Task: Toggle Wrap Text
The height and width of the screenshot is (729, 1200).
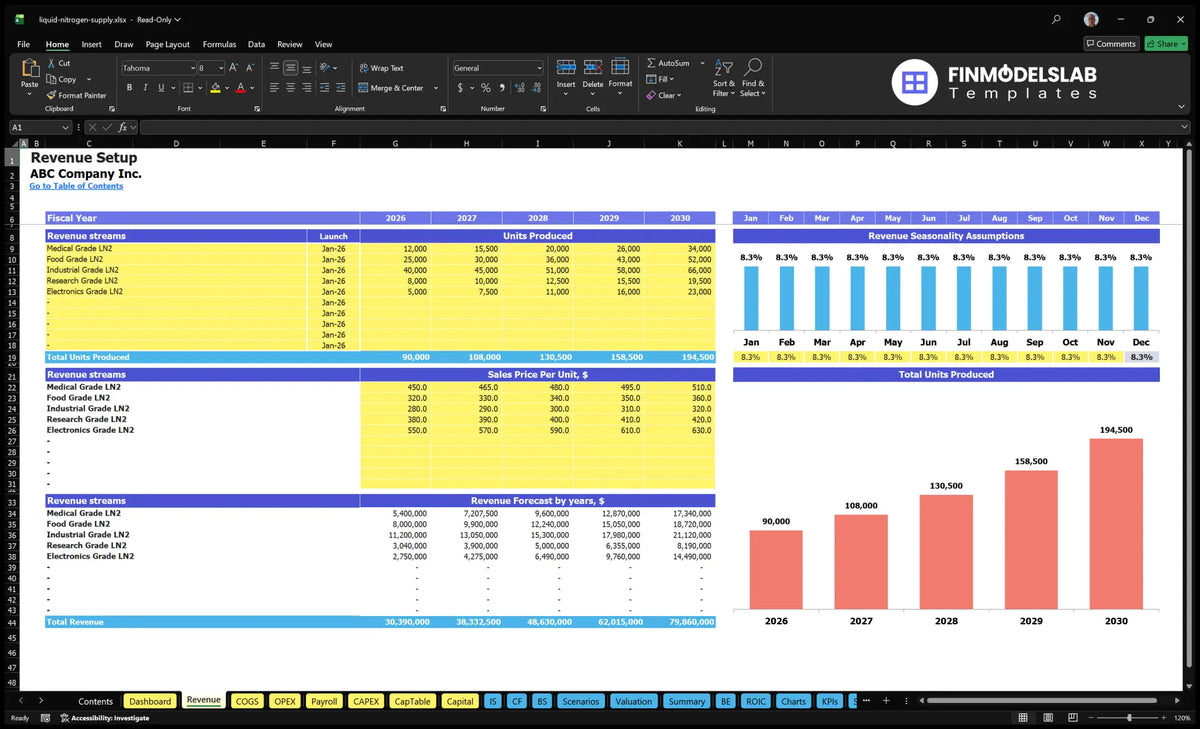Action: coord(381,68)
